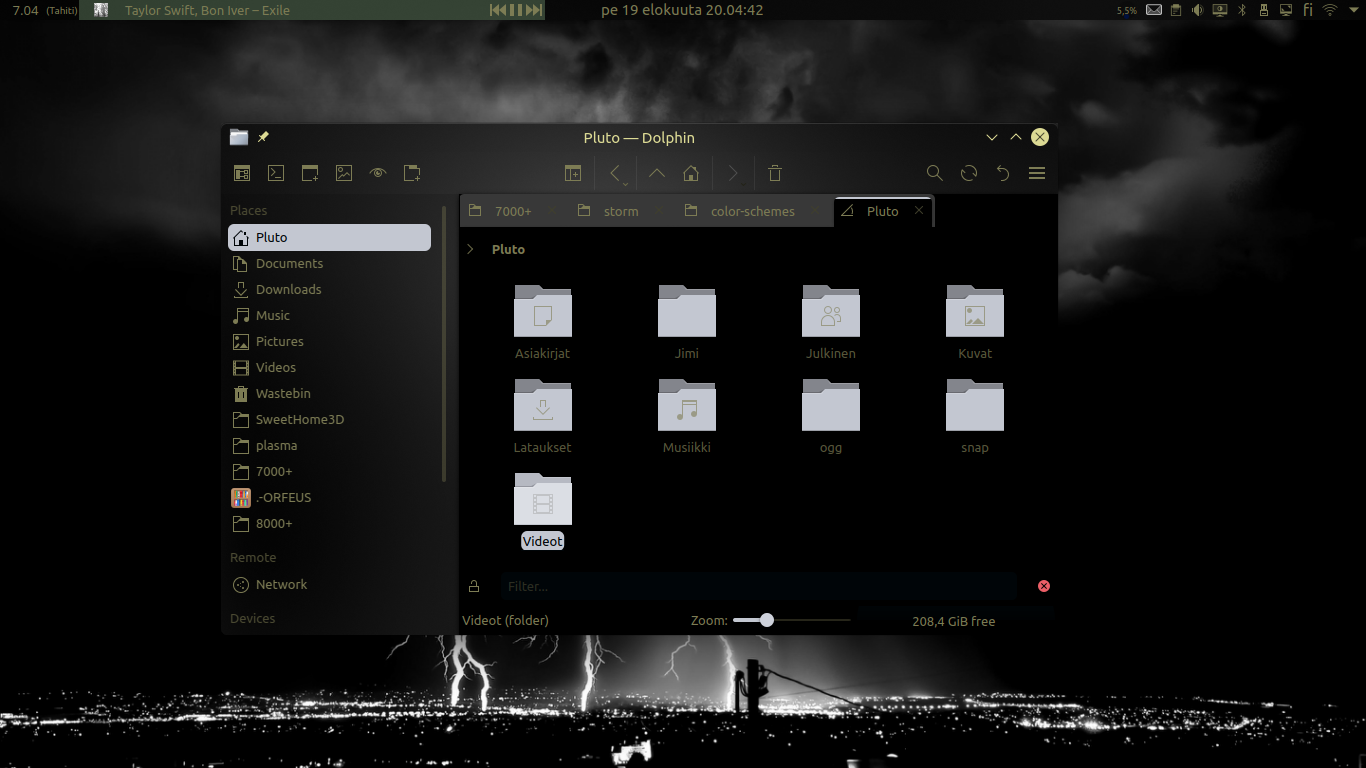The width and height of the screenshot is (1366, 768).
Task: Open the Musiikki folder thumbnail
Action: coord(687,406)
